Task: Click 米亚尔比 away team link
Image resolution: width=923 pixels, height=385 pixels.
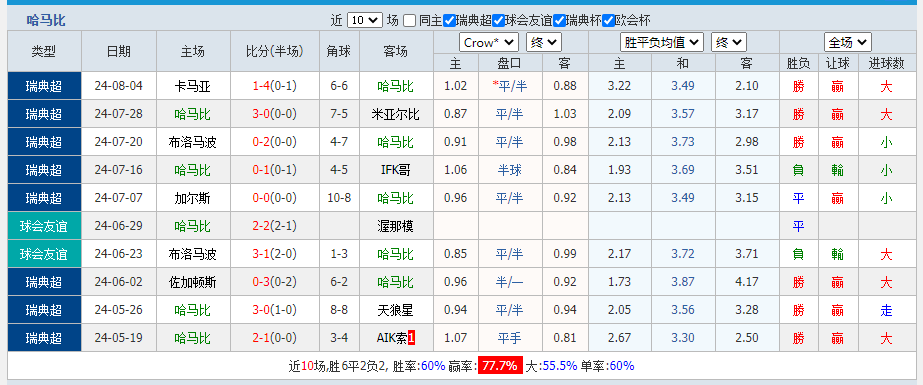Action: (396, 114)
